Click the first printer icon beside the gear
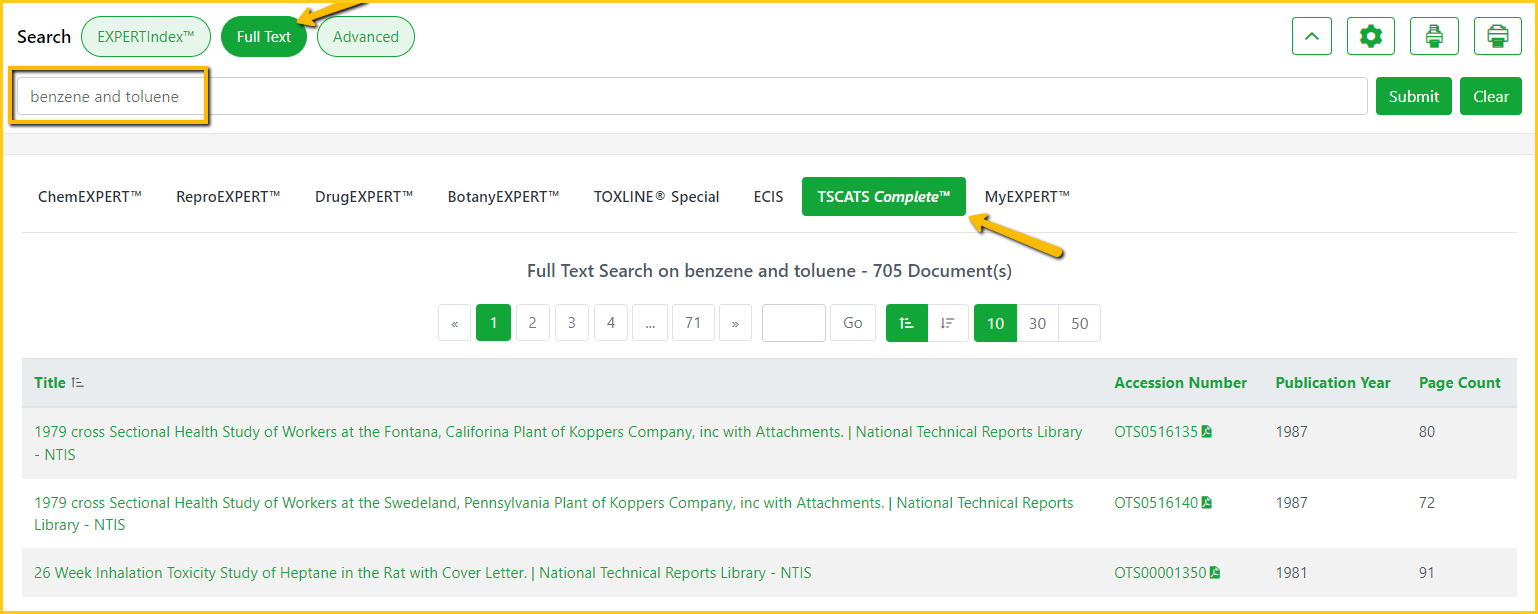This screenshot has height=614, width=1538. (1434, 37)
